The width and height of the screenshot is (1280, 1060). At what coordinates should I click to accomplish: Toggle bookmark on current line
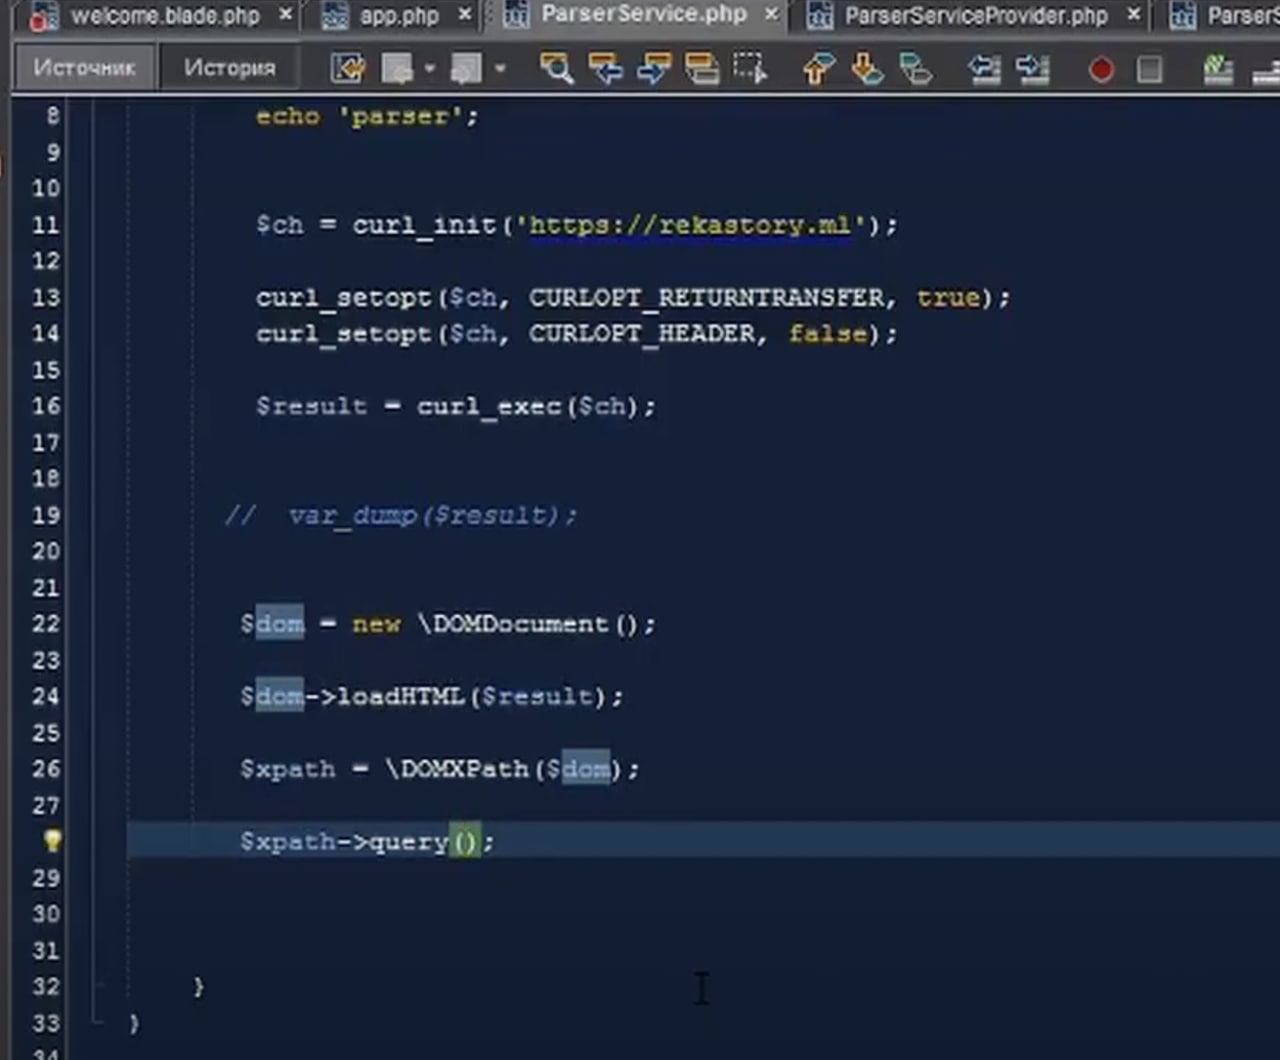[915, 68]
